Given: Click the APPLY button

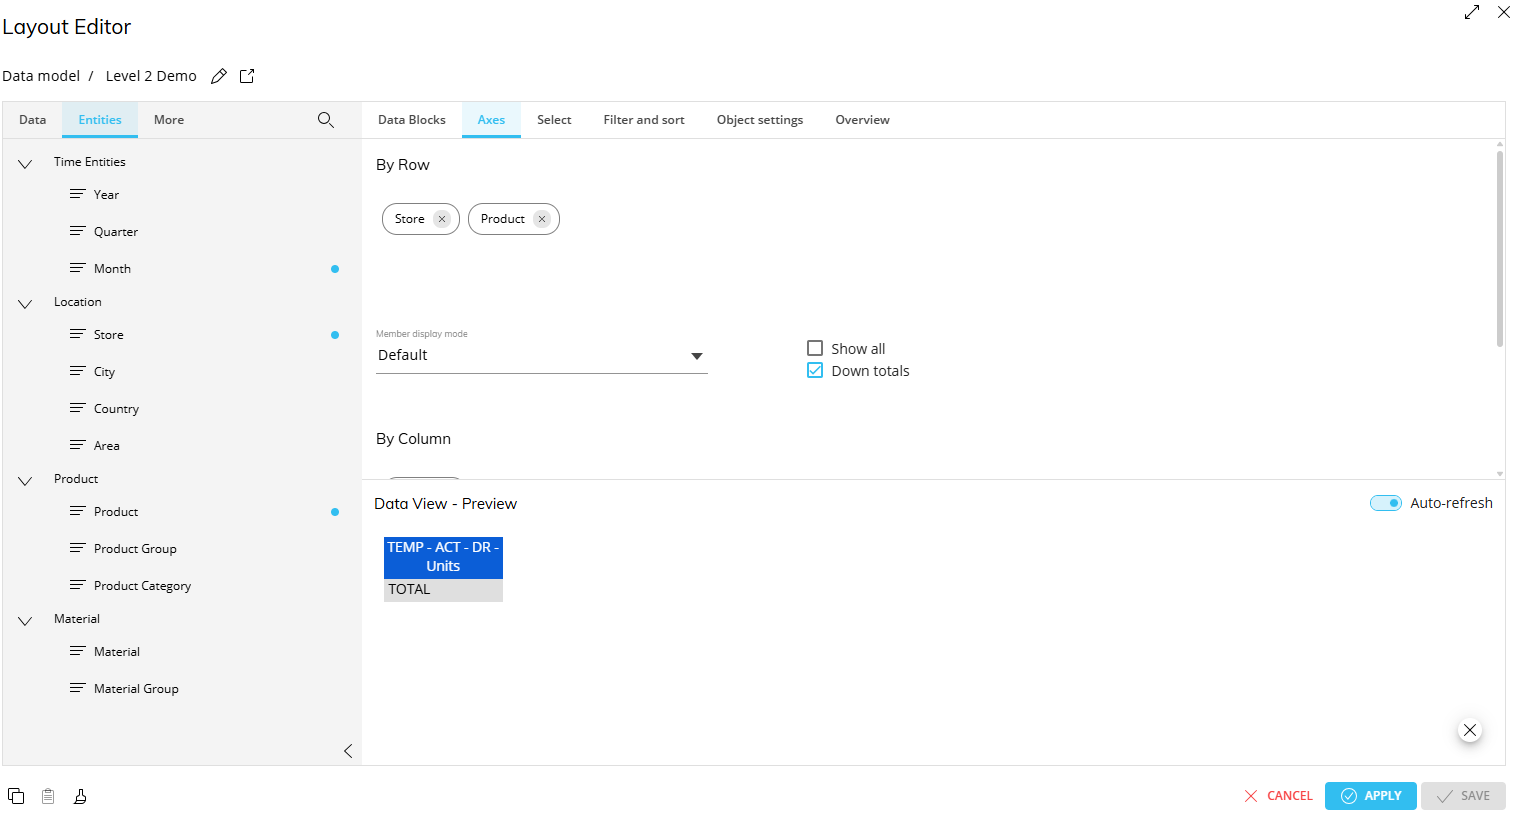Looking at the screenshot, I should 1371,796.
